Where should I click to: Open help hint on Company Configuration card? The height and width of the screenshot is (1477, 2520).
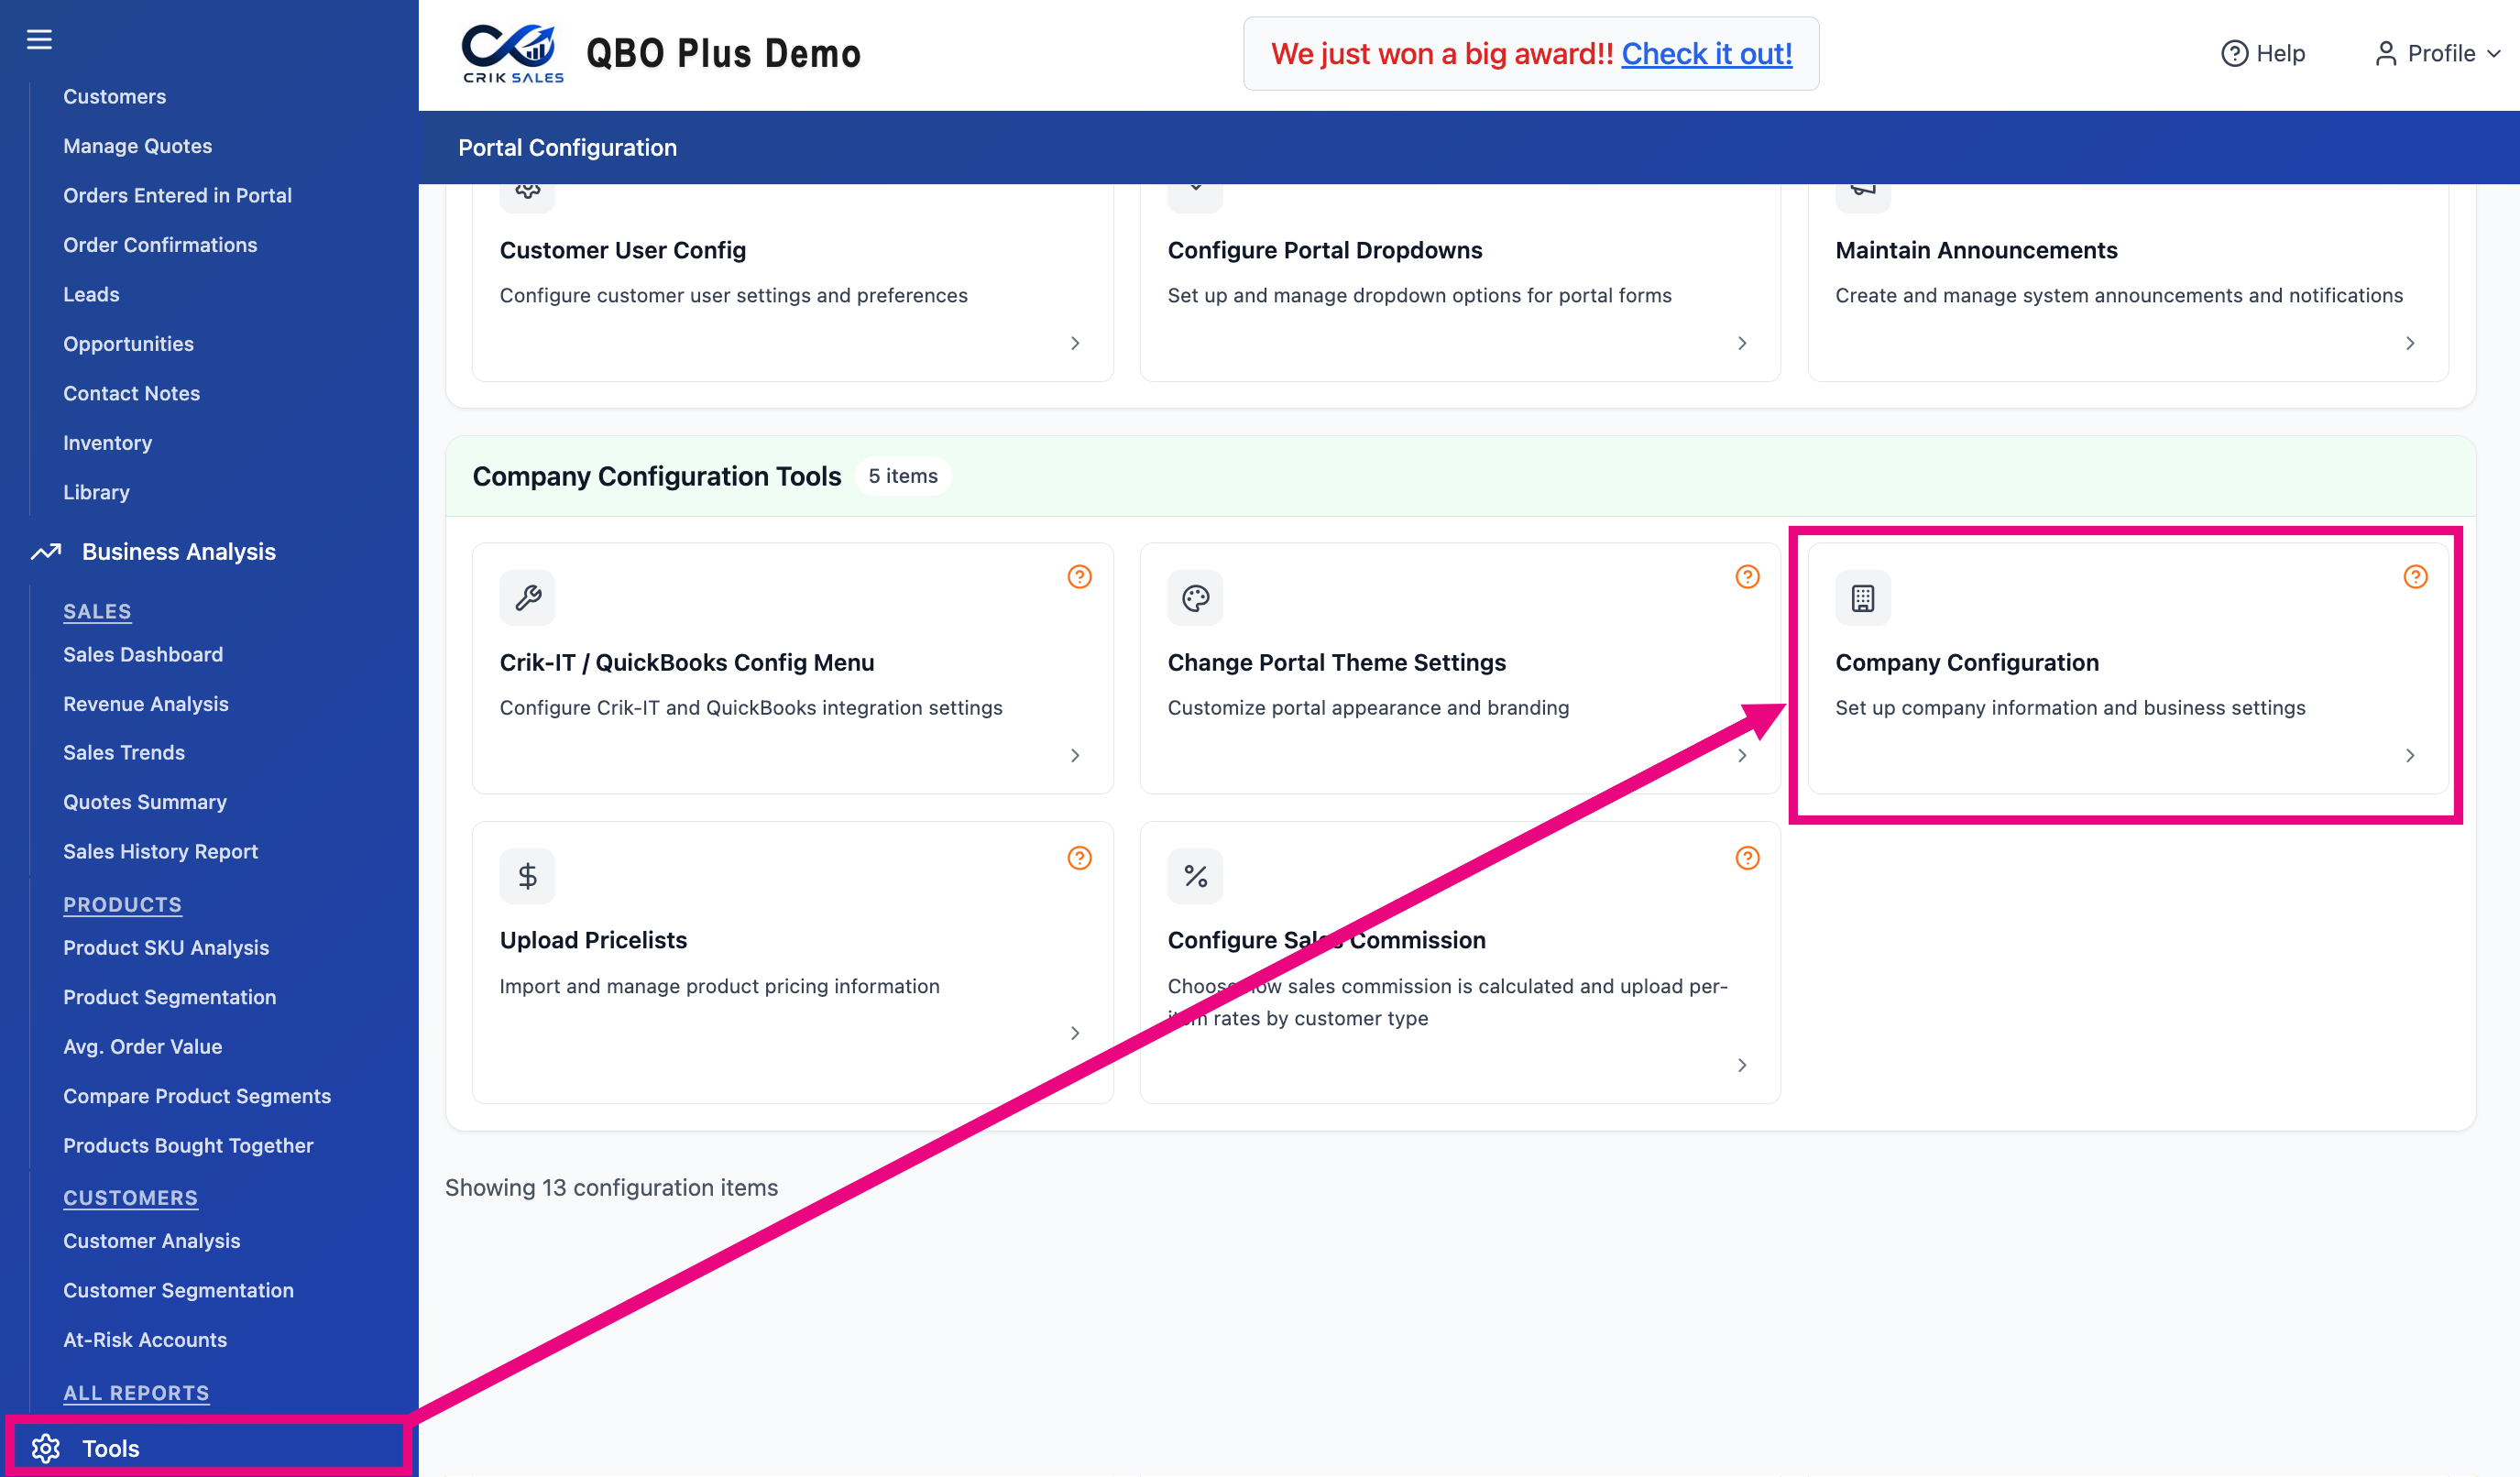point(2415,577)
